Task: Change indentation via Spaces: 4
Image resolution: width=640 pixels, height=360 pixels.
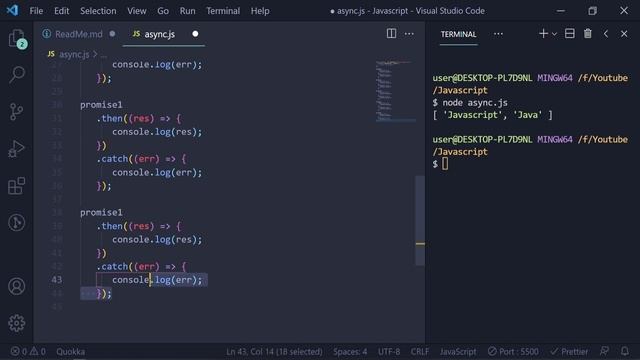Action: (350, 351)
